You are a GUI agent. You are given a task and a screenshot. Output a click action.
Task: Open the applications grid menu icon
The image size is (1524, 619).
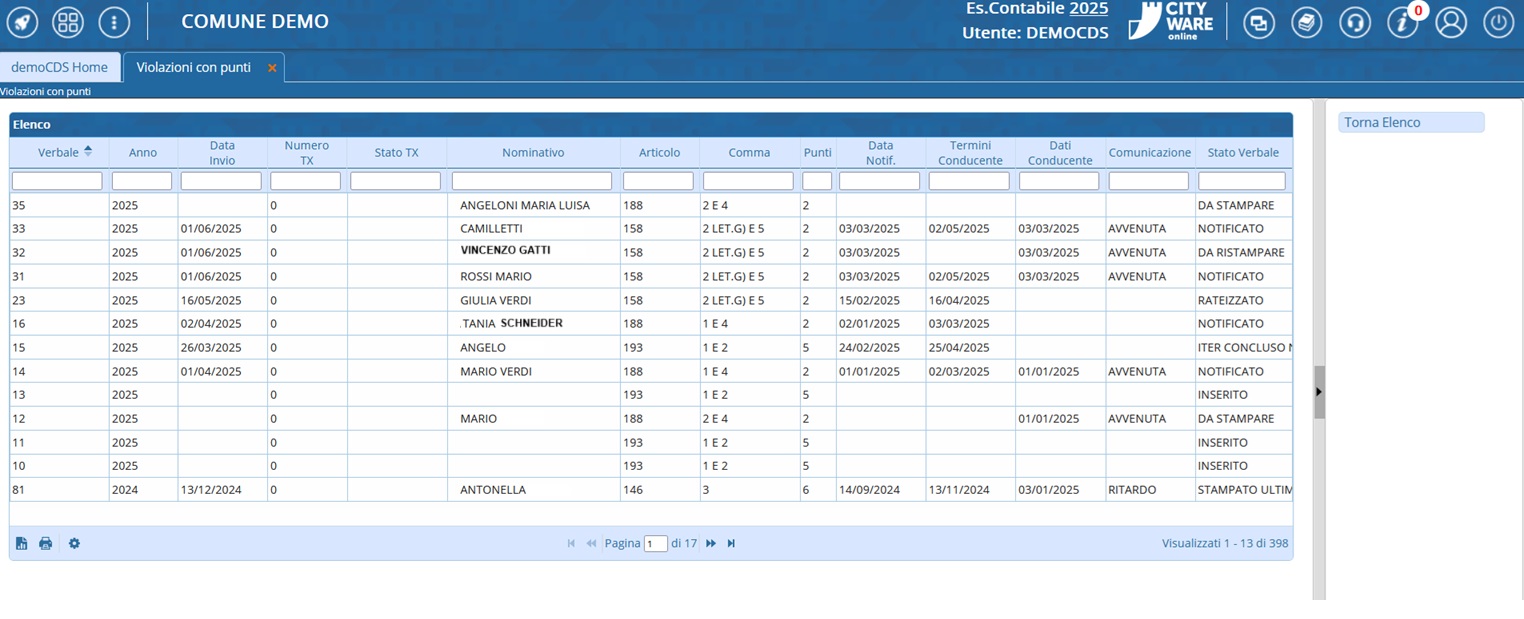coord(68,22)
